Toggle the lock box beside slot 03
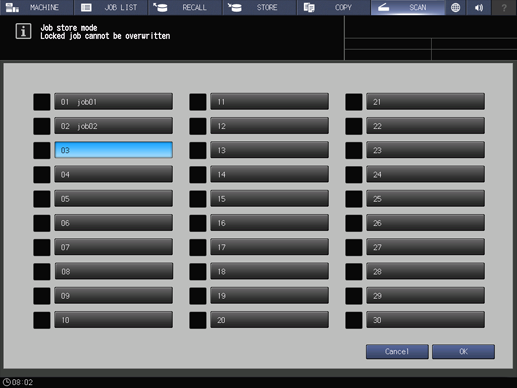 click(x=42, y=150)
